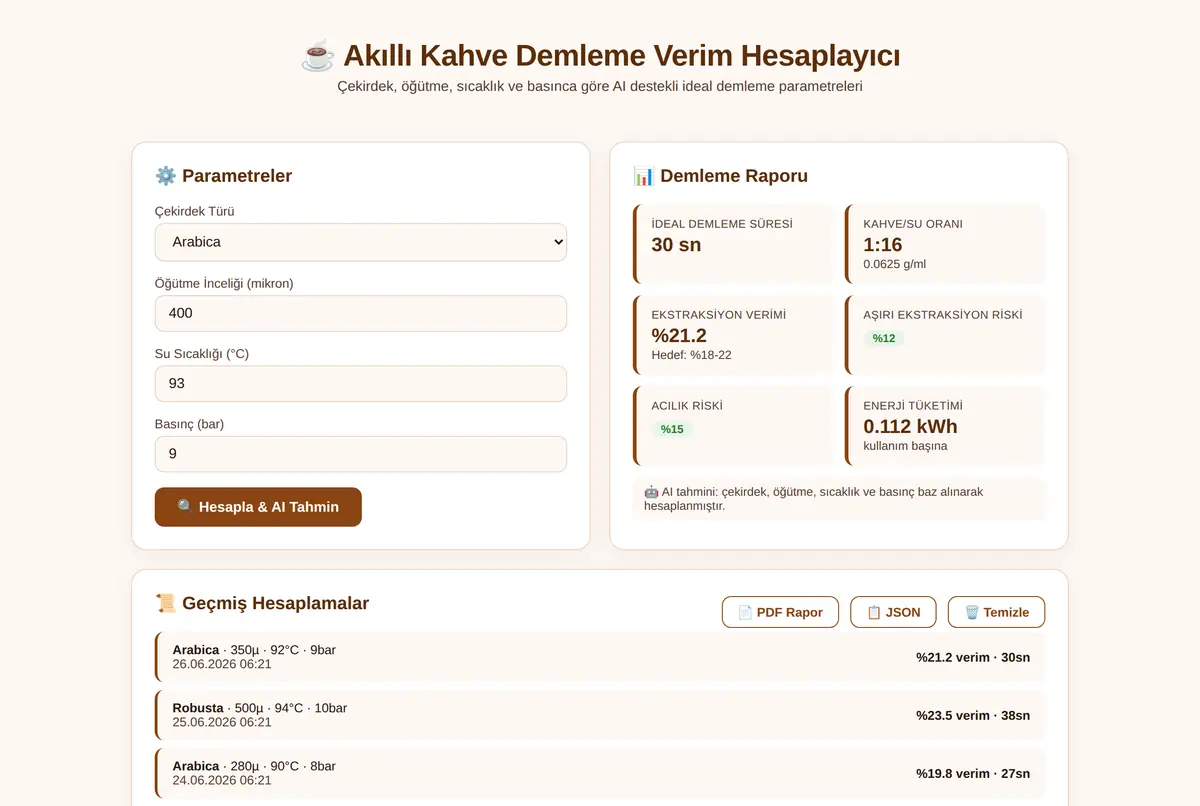Focus the Su Sıcaklığı field showing 93

(x=361, y=384)
